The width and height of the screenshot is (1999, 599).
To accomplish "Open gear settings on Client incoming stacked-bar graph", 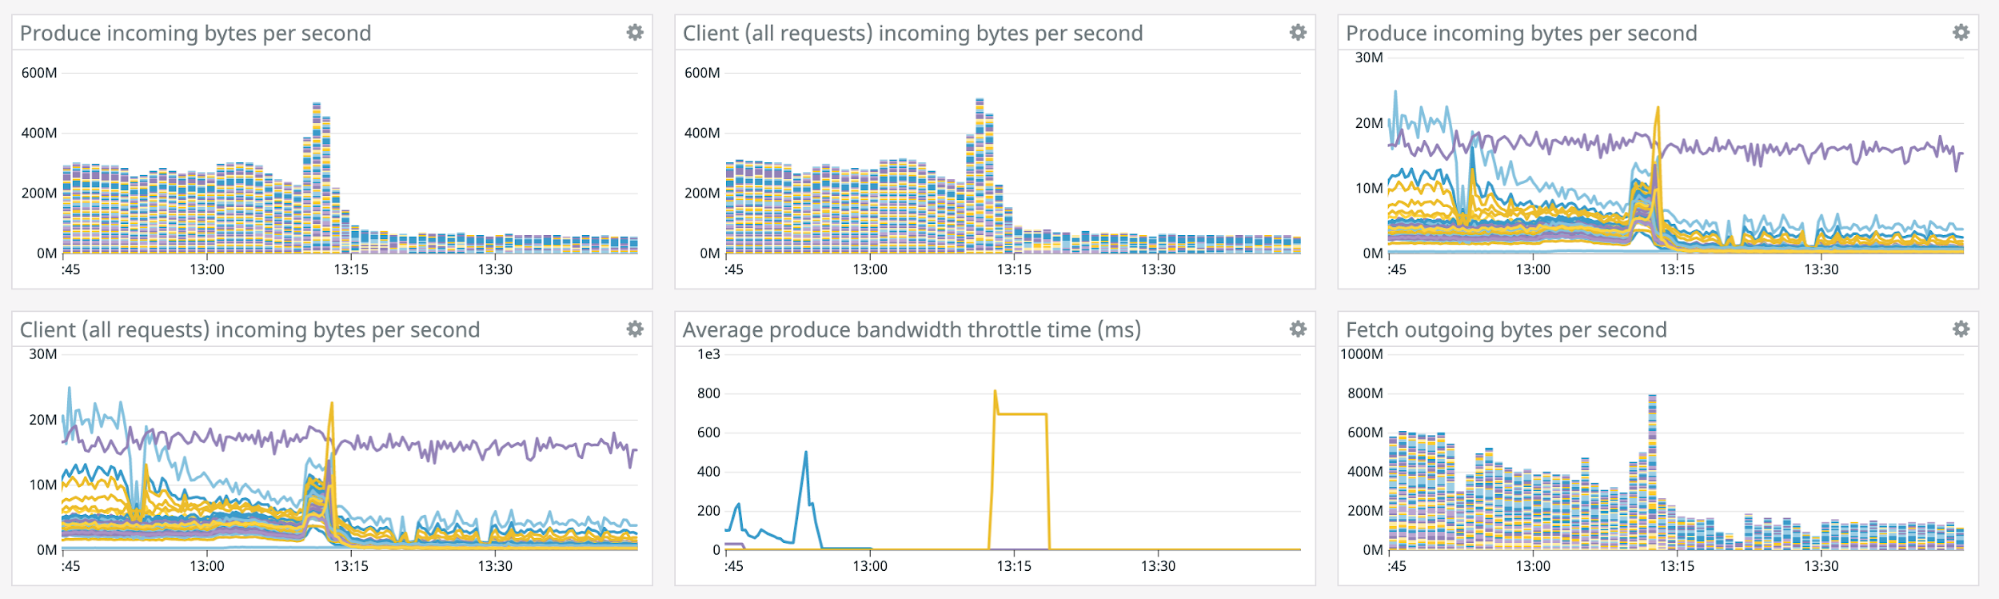I will [x=1298, y=33].
